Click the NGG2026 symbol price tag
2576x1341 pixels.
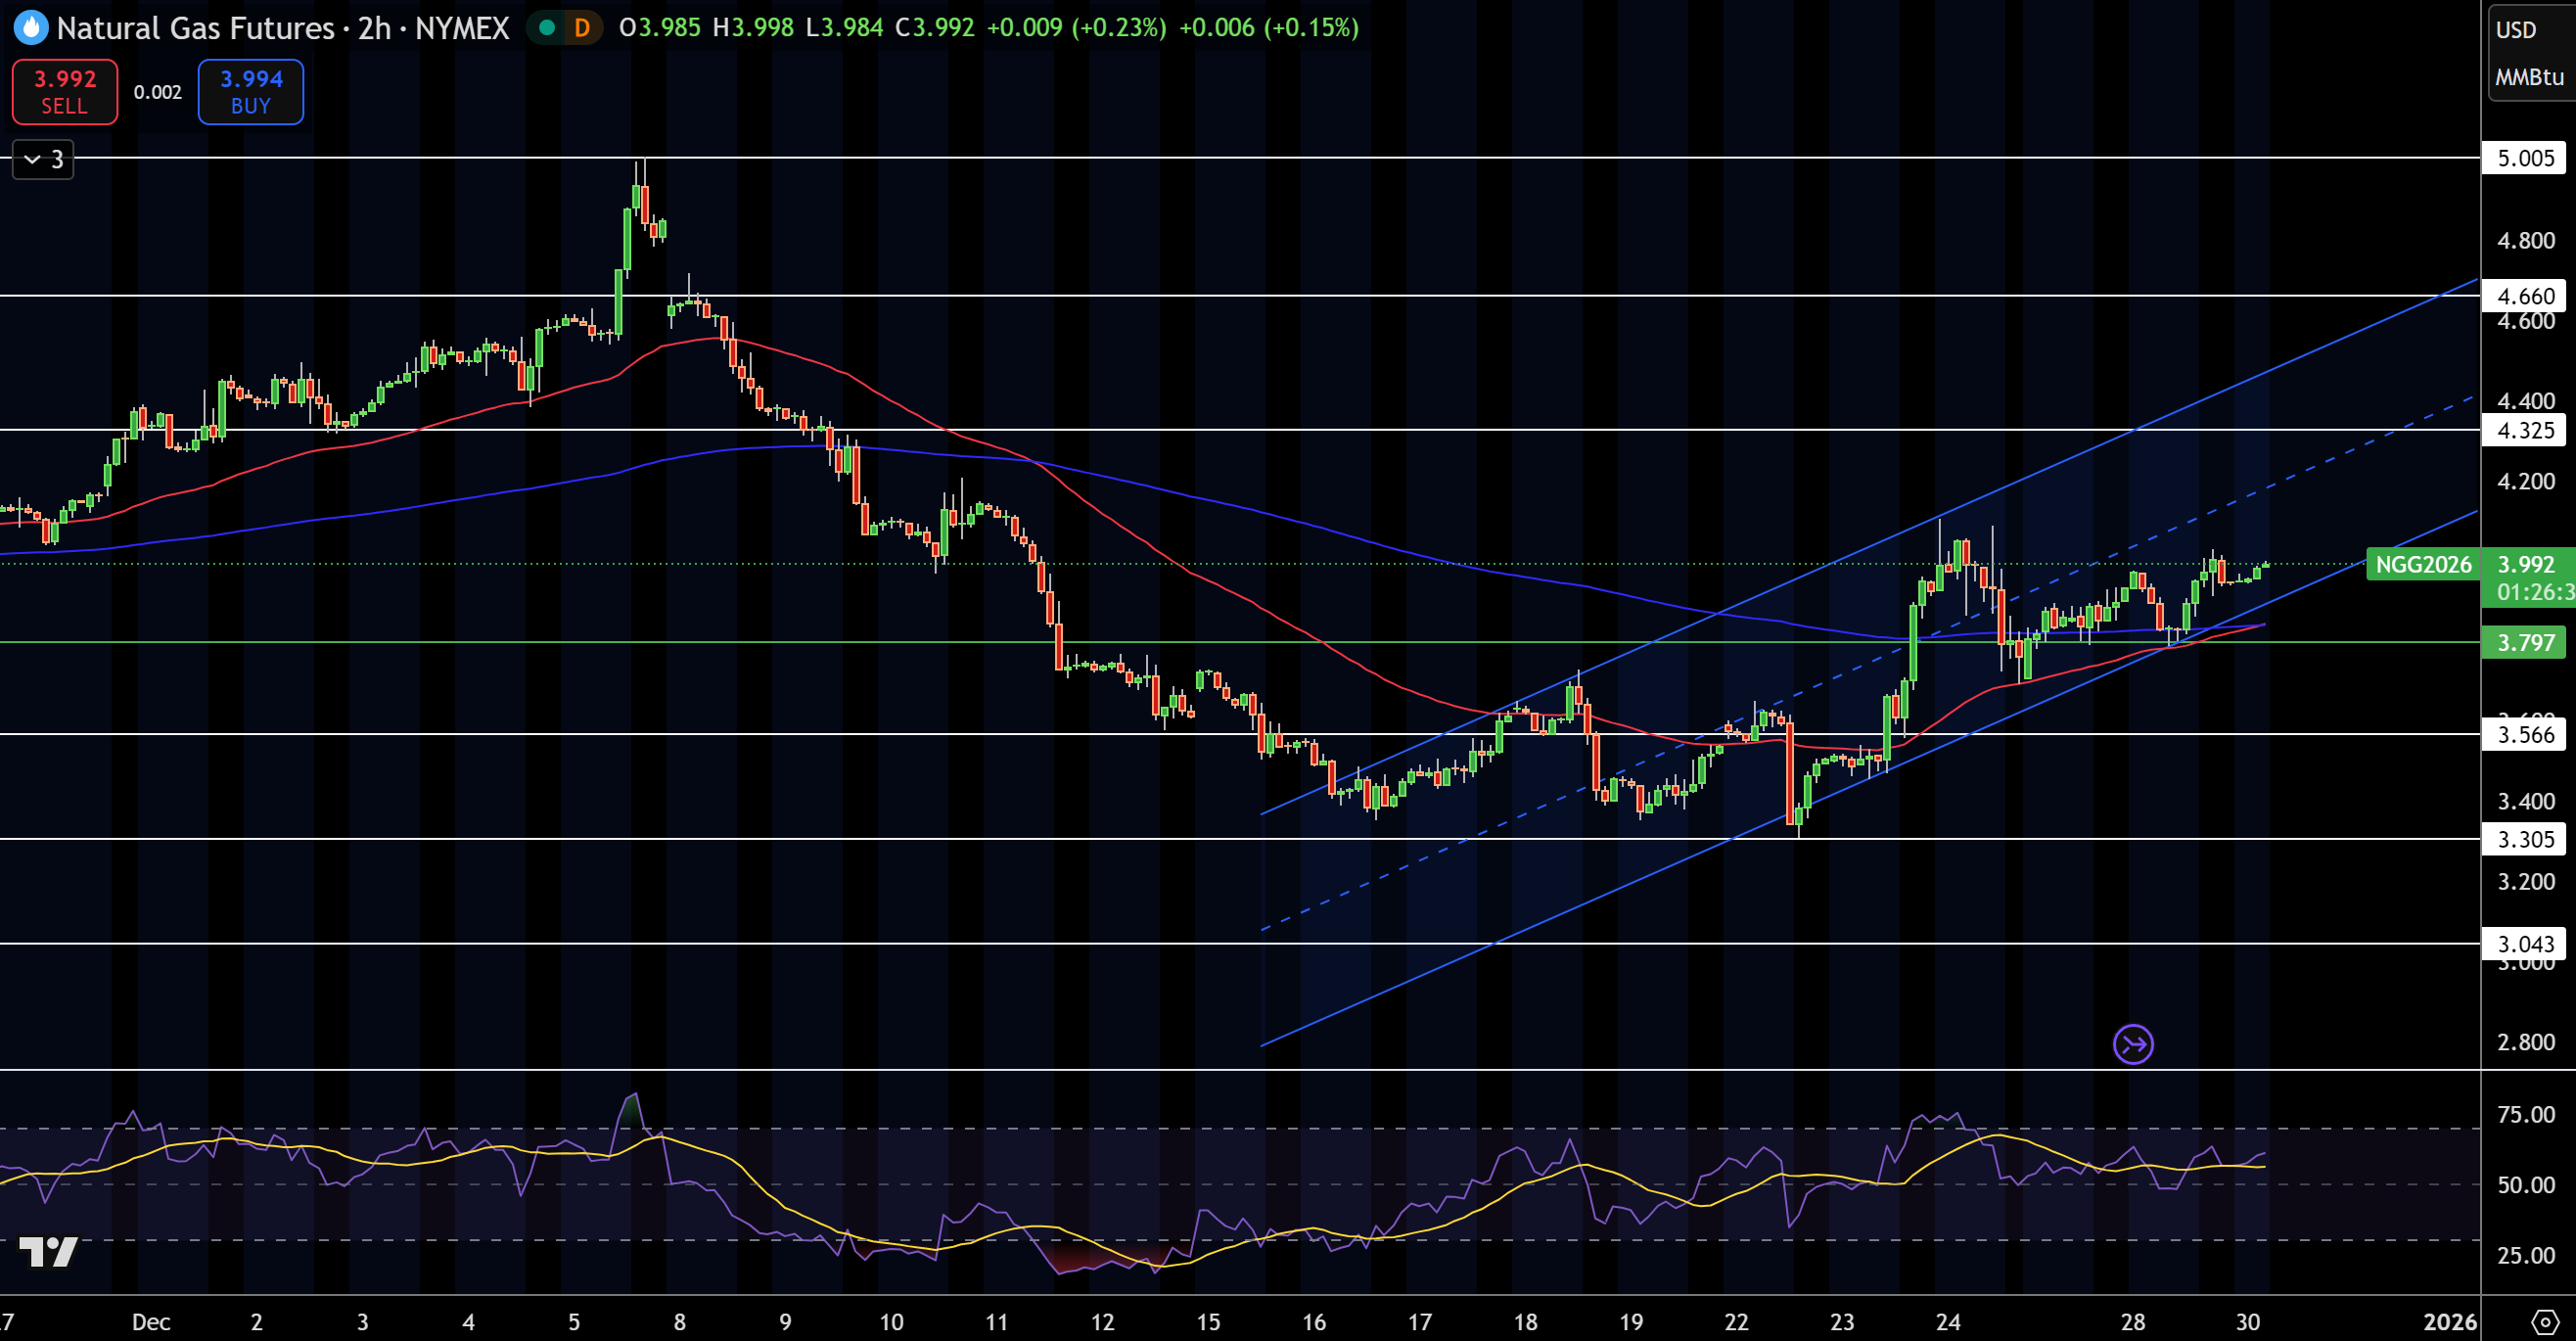[x=2422, y=564]
